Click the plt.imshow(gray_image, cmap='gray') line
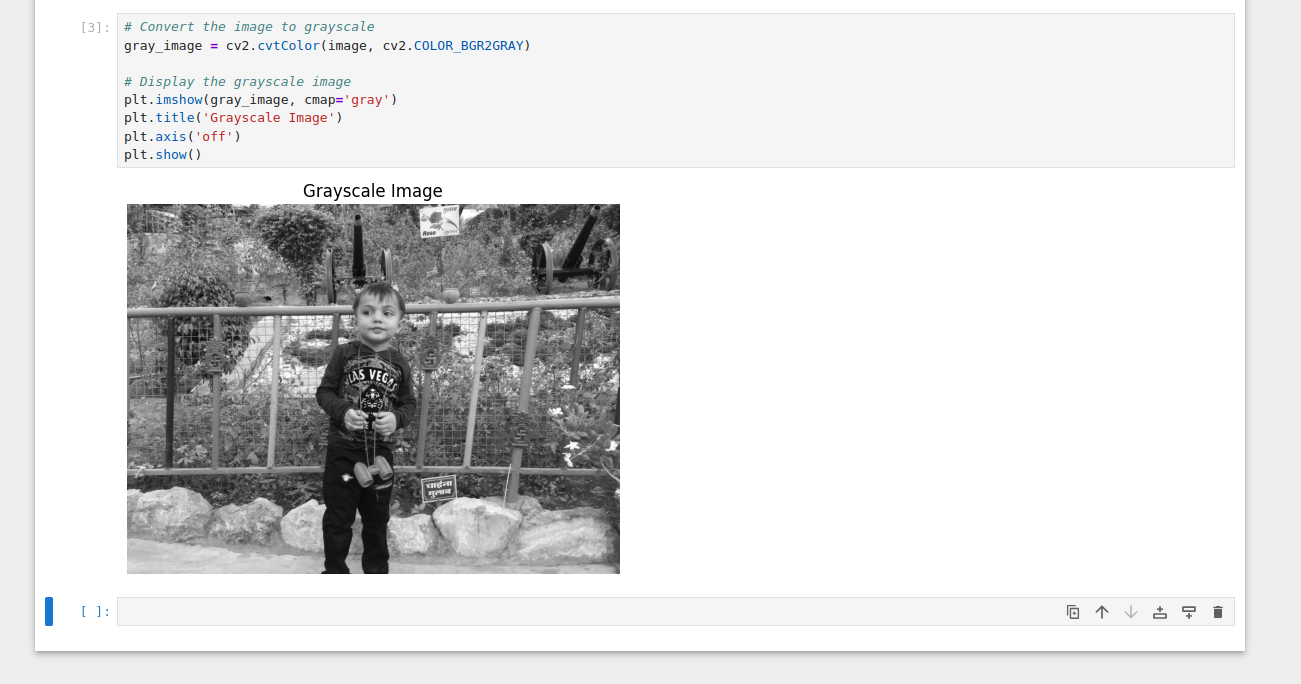 tap(261, 100)
